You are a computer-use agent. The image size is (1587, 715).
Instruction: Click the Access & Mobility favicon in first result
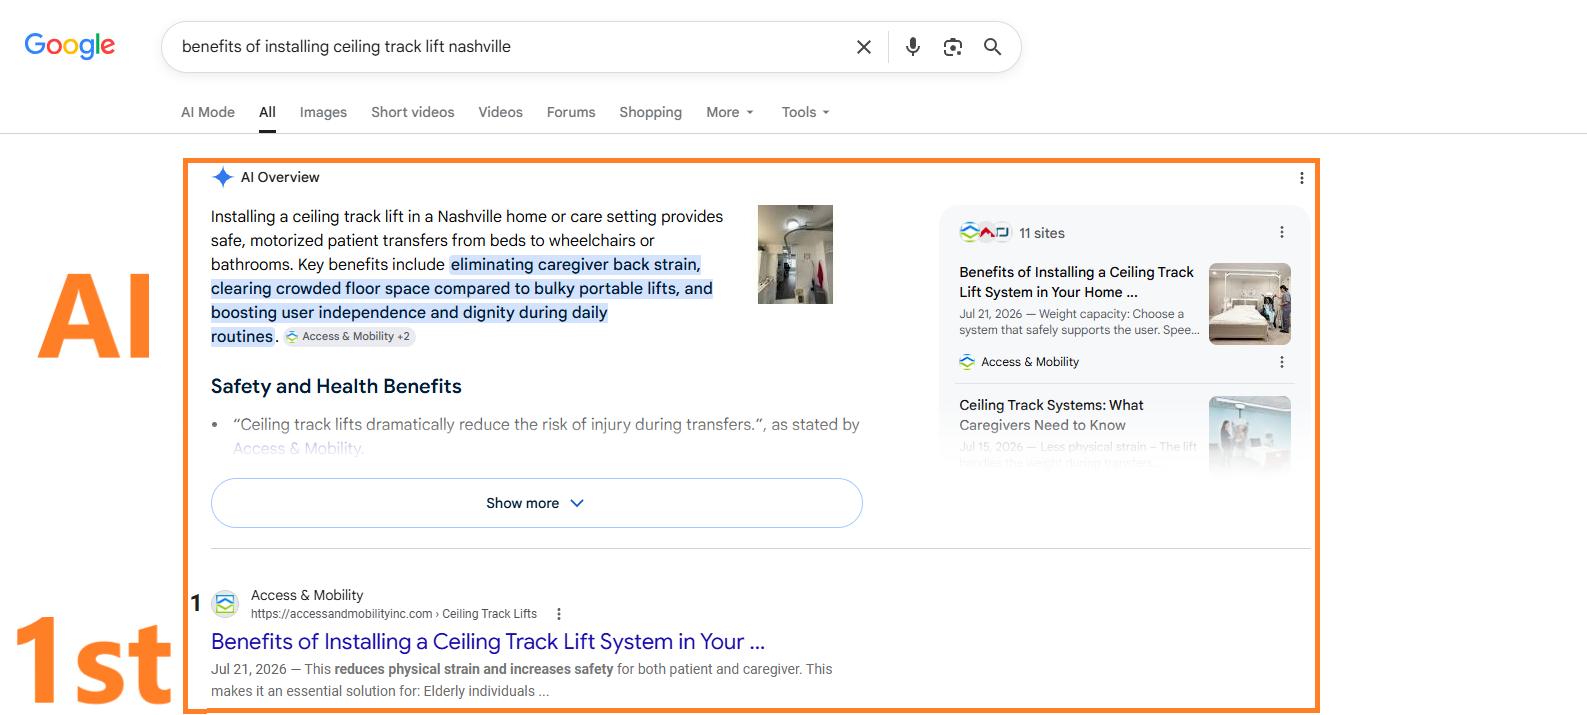tap(225, 603)
